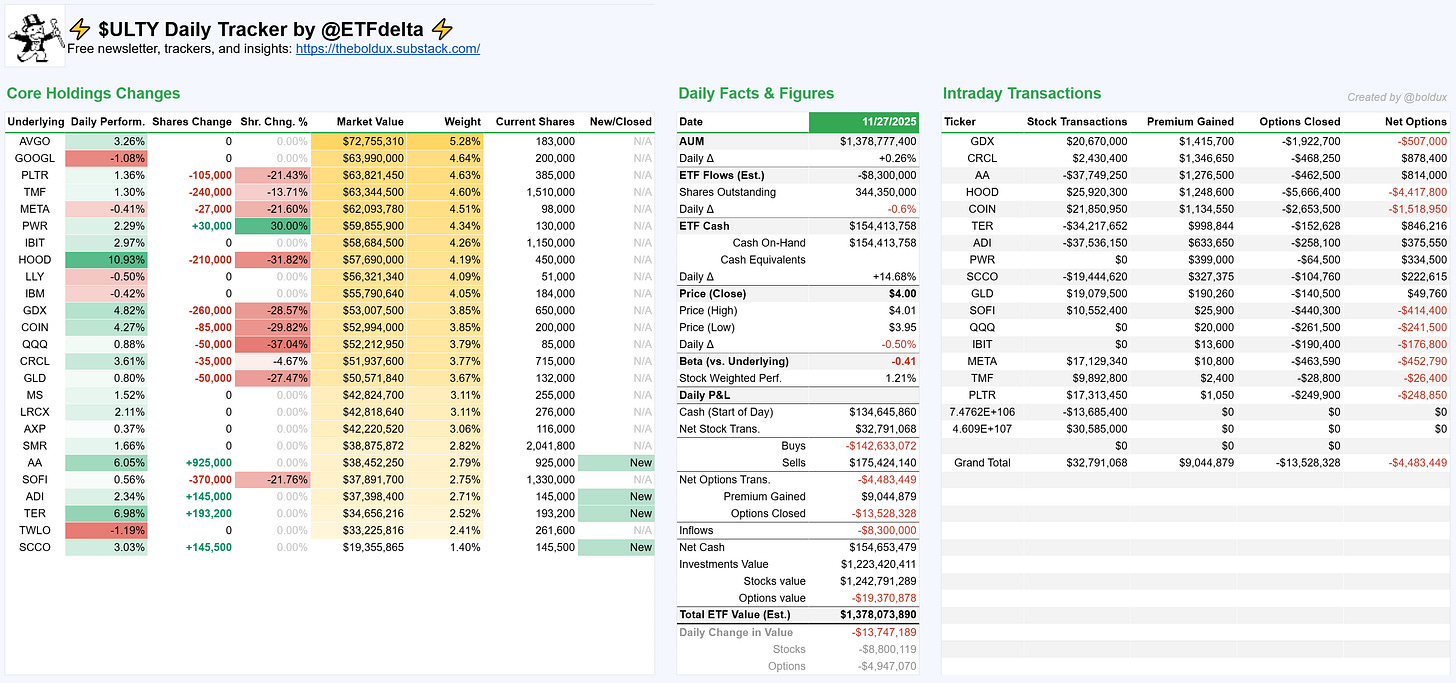1456x683 pixels.
Task: Click the Underlying column header
Action: pos(35,122)
